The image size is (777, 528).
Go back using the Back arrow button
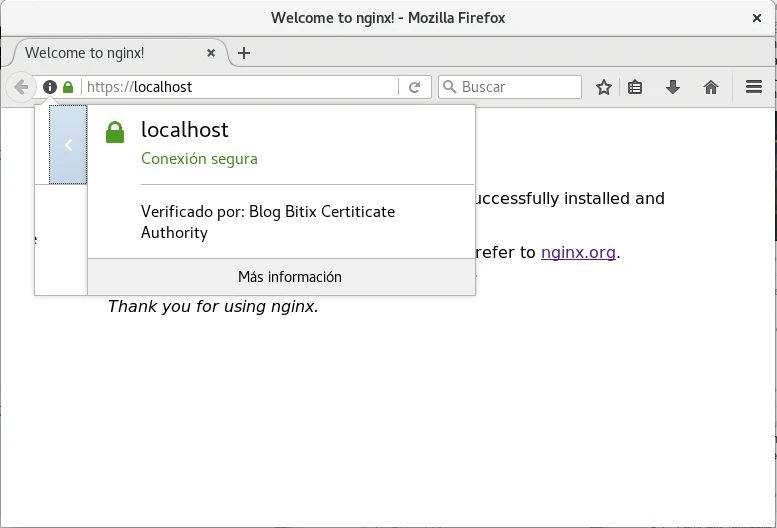(x=21, y=87)
